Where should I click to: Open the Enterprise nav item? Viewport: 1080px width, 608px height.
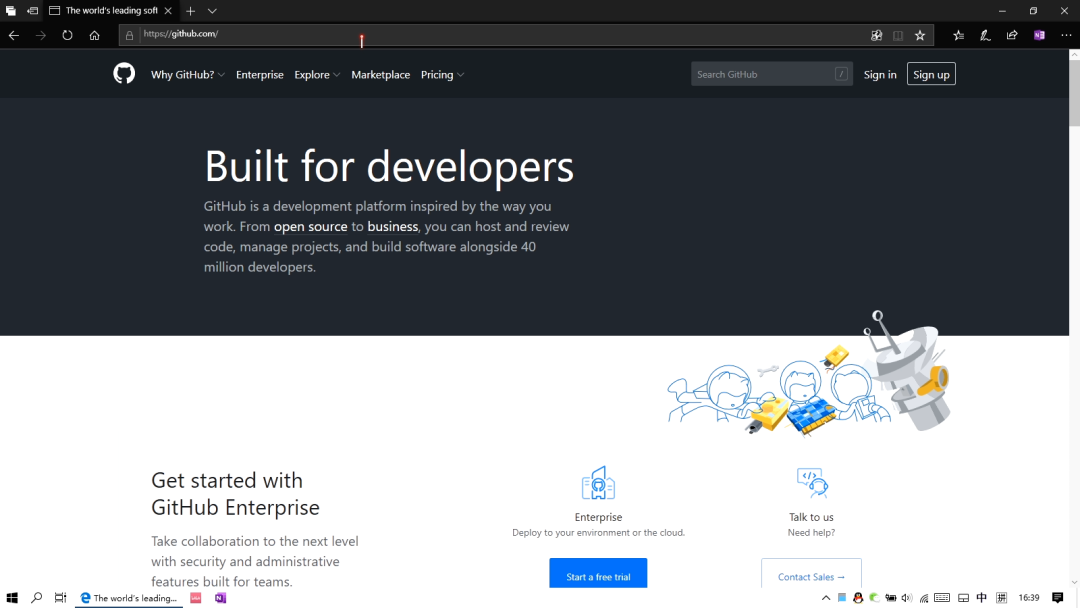coord(260,74)
